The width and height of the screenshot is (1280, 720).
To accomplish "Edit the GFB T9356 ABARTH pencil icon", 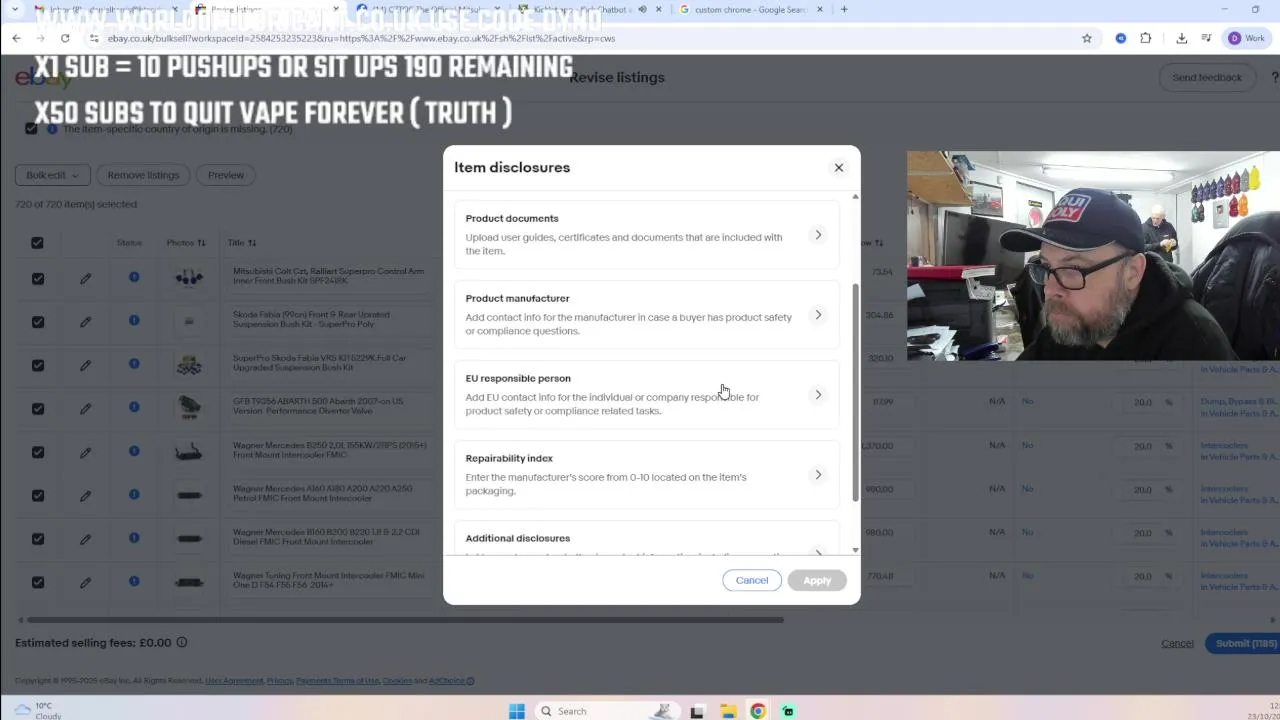I will click(85, 408).
